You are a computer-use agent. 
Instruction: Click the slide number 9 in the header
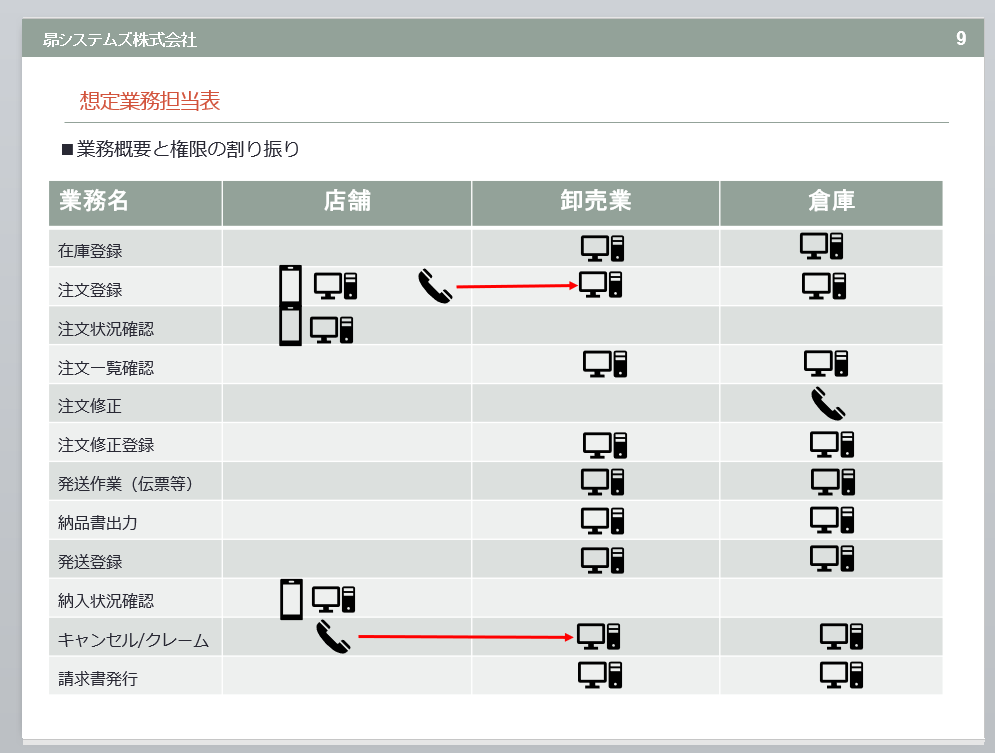(x=961, y=39)
